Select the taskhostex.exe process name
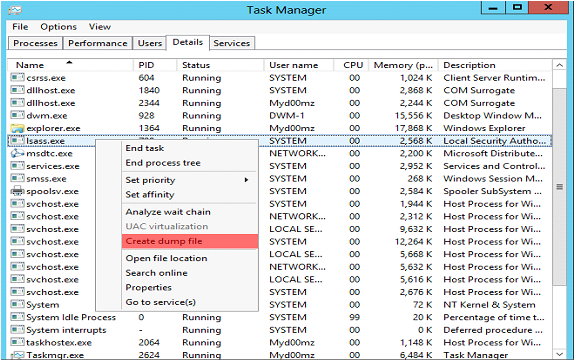The image size is (574, 360). click(x=59, y=342)
